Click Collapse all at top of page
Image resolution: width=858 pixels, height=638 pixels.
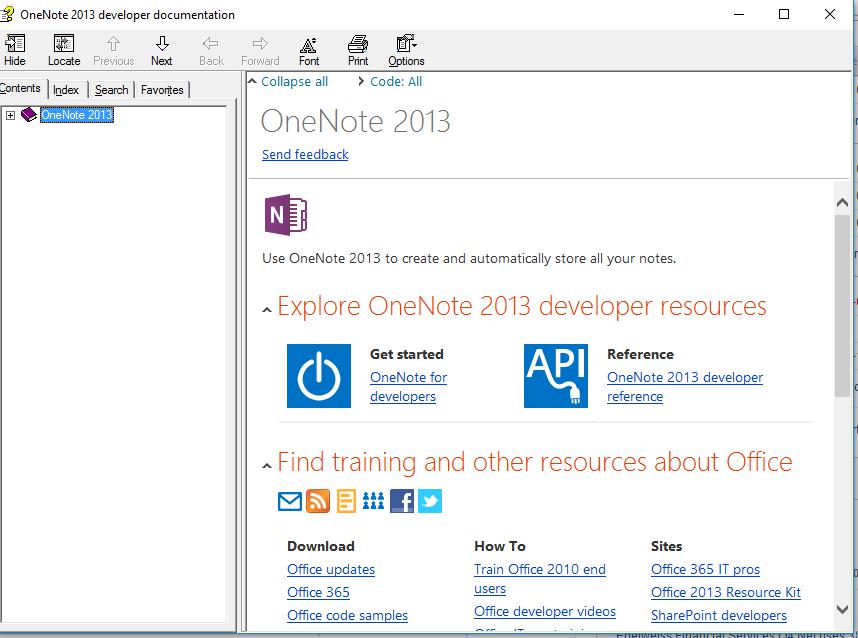[x=294, y=82]
